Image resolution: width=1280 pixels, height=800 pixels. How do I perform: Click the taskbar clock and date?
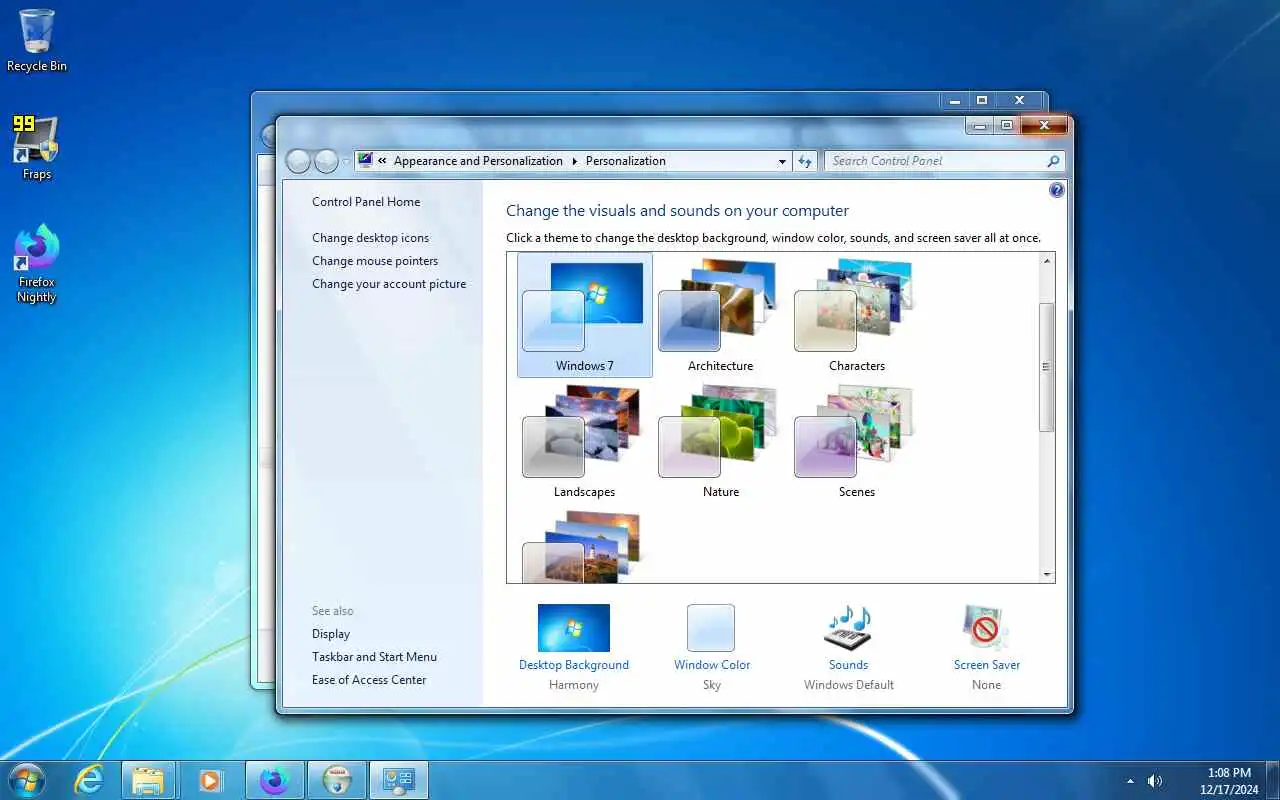click(1229, 781)
